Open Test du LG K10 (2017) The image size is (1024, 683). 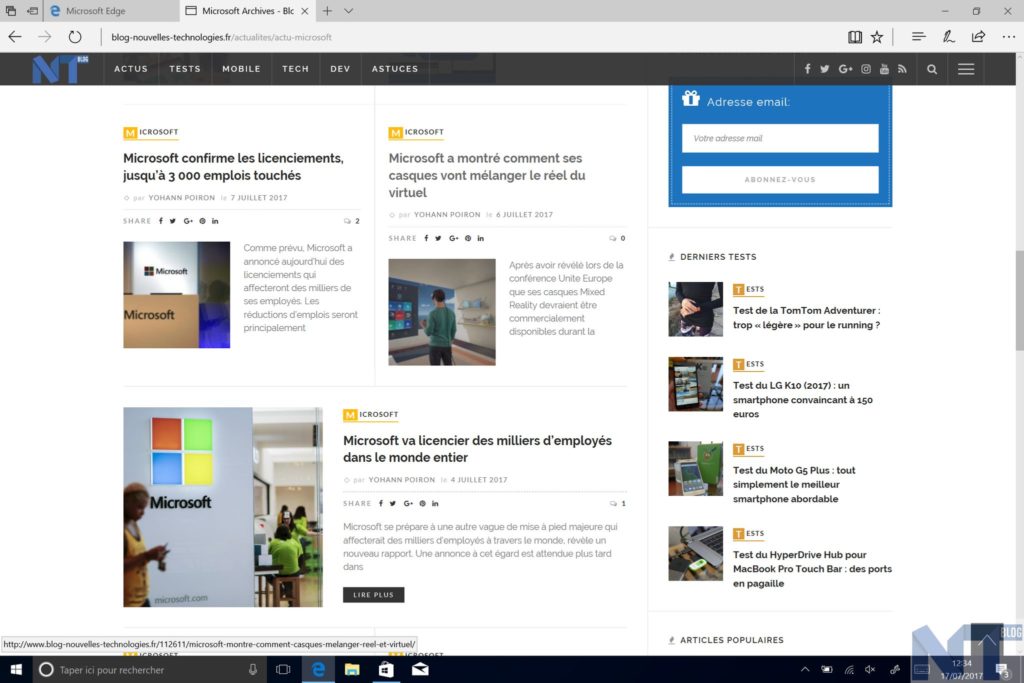click(803, 400)
